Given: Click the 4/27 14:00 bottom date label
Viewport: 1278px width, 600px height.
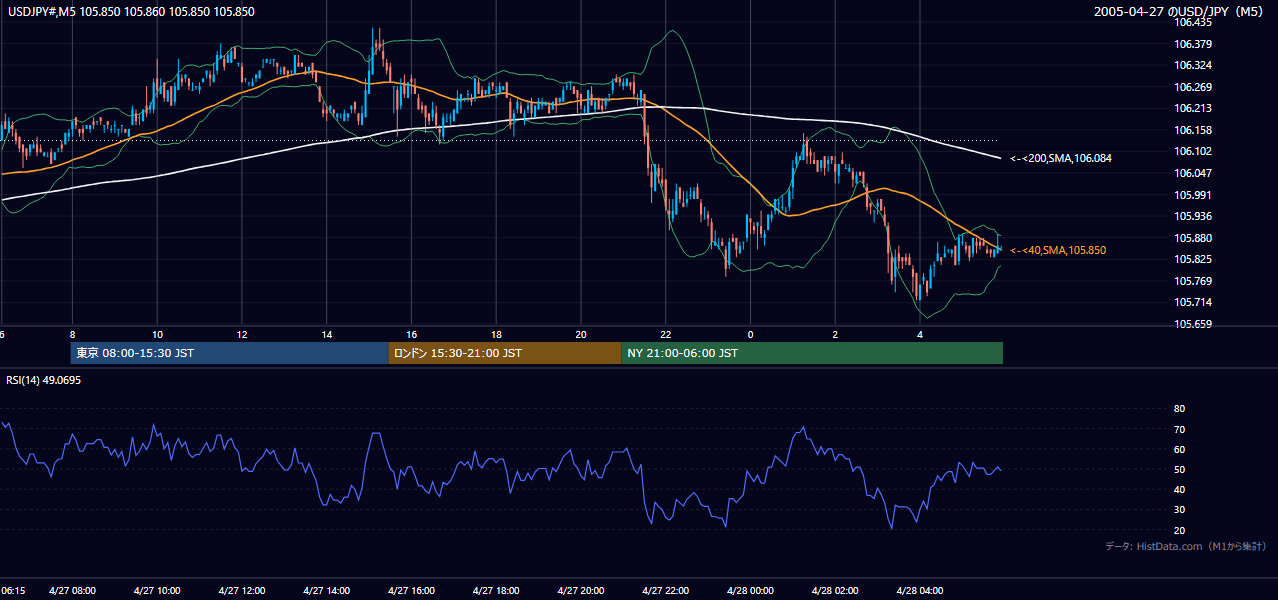Looking at the screenshot, I should click(327, 590).
